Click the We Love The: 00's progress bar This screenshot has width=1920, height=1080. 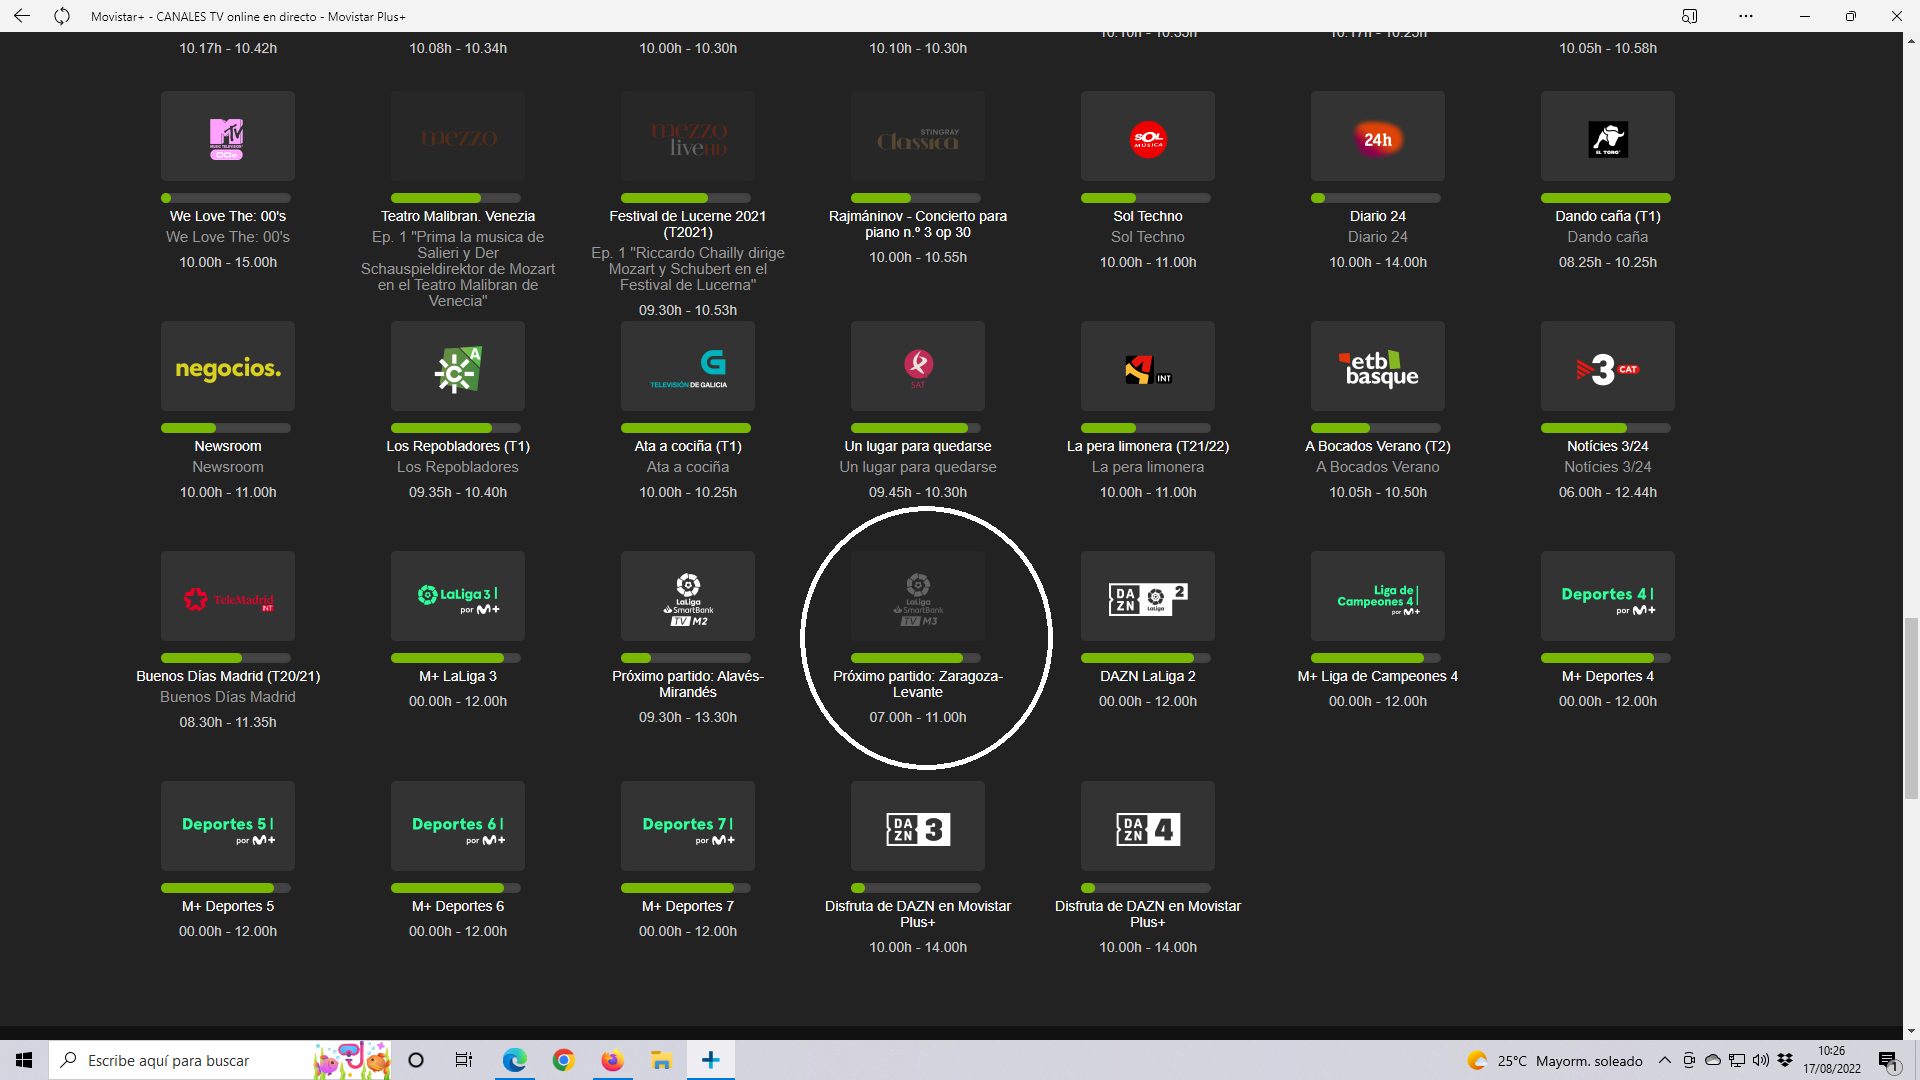tap(226, 198)
